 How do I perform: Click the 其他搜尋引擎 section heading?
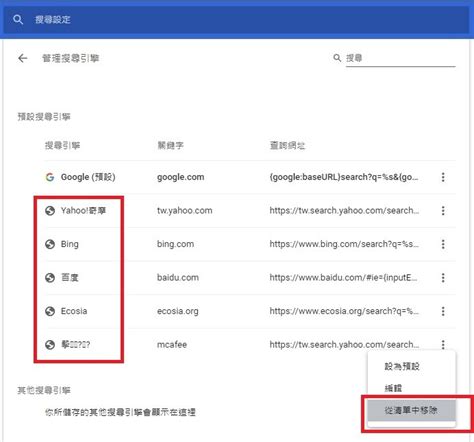pyautogui.click(x=44, y=390)
